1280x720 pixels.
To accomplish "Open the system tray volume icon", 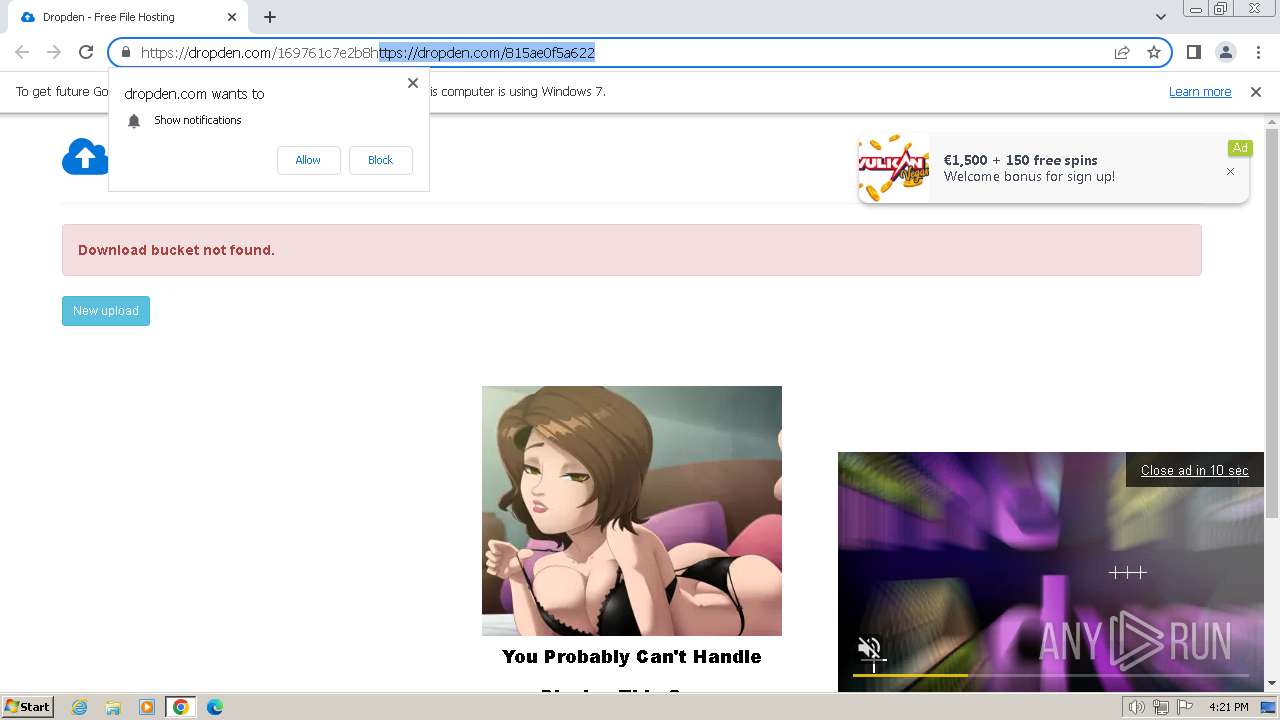I will [x=1137, y=707].
